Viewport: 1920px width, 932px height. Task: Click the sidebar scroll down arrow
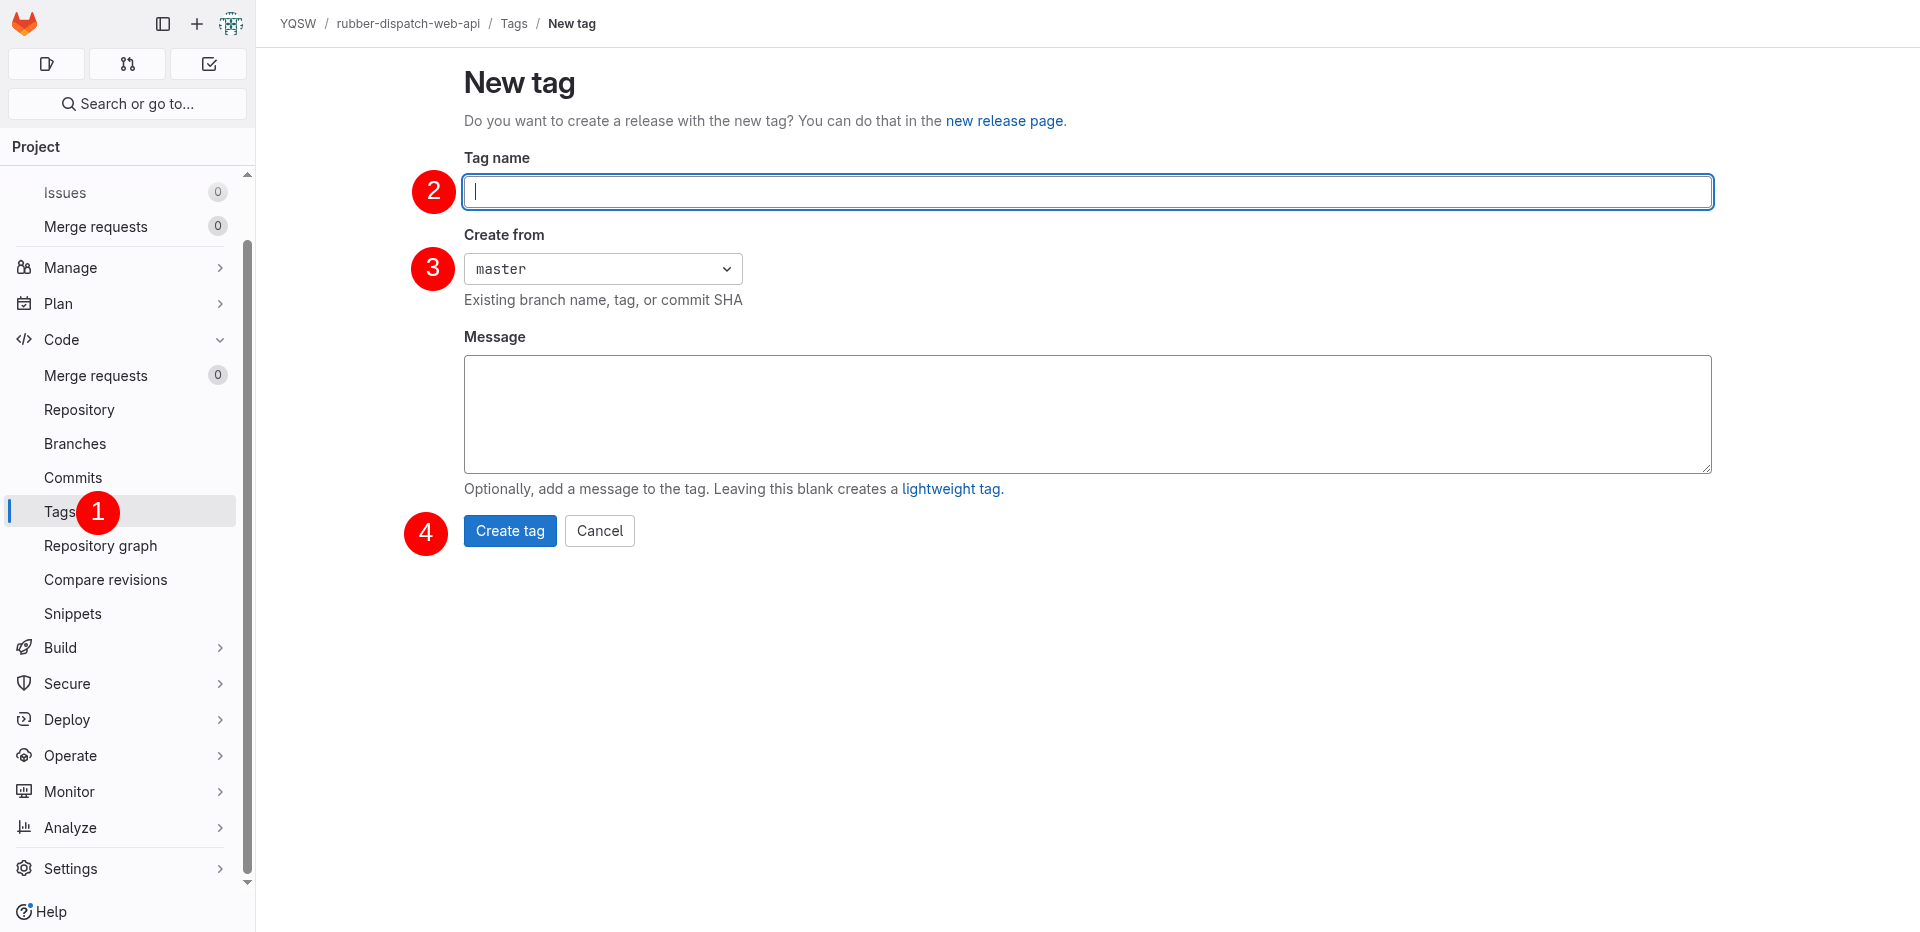point(247,883)
